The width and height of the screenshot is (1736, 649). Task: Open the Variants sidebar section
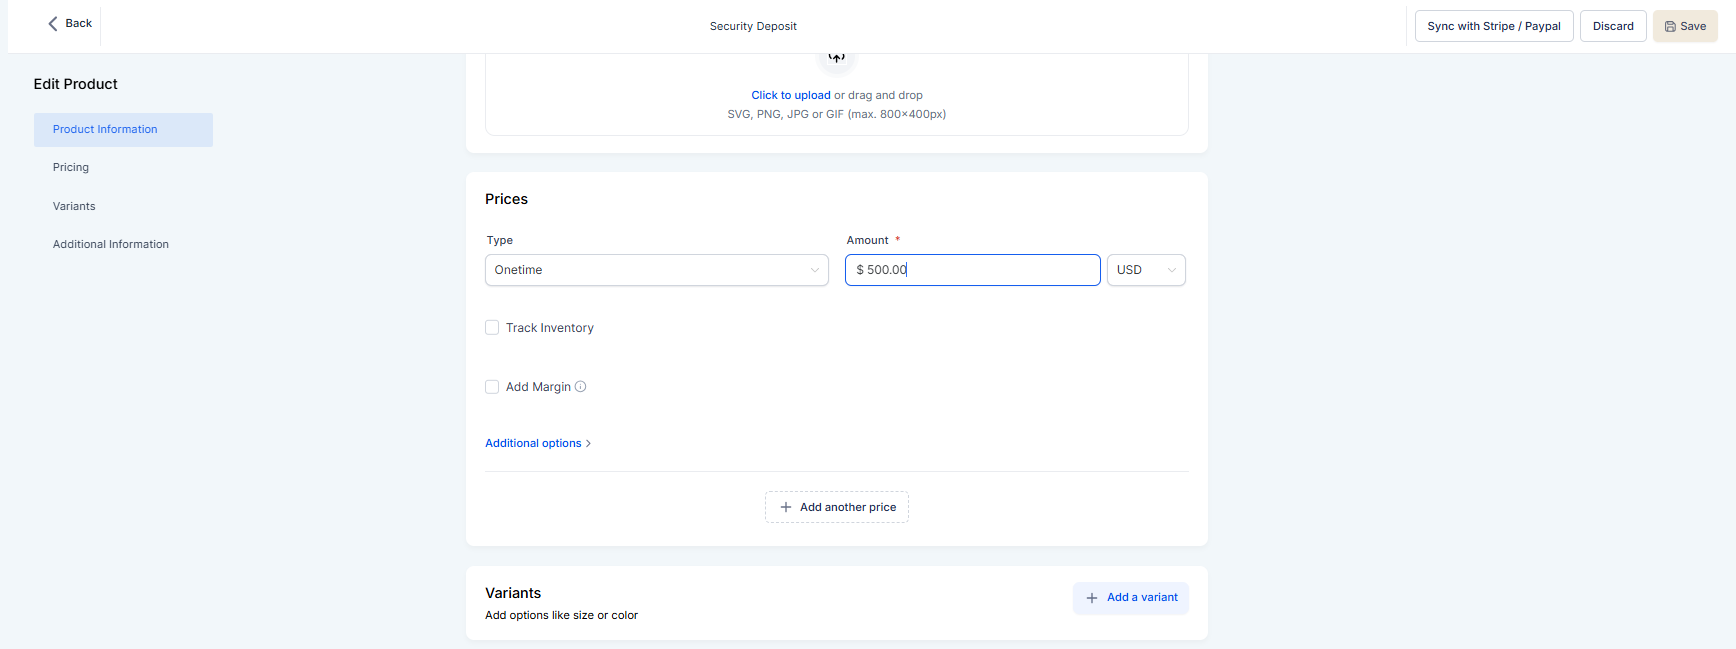click(74, 206)
